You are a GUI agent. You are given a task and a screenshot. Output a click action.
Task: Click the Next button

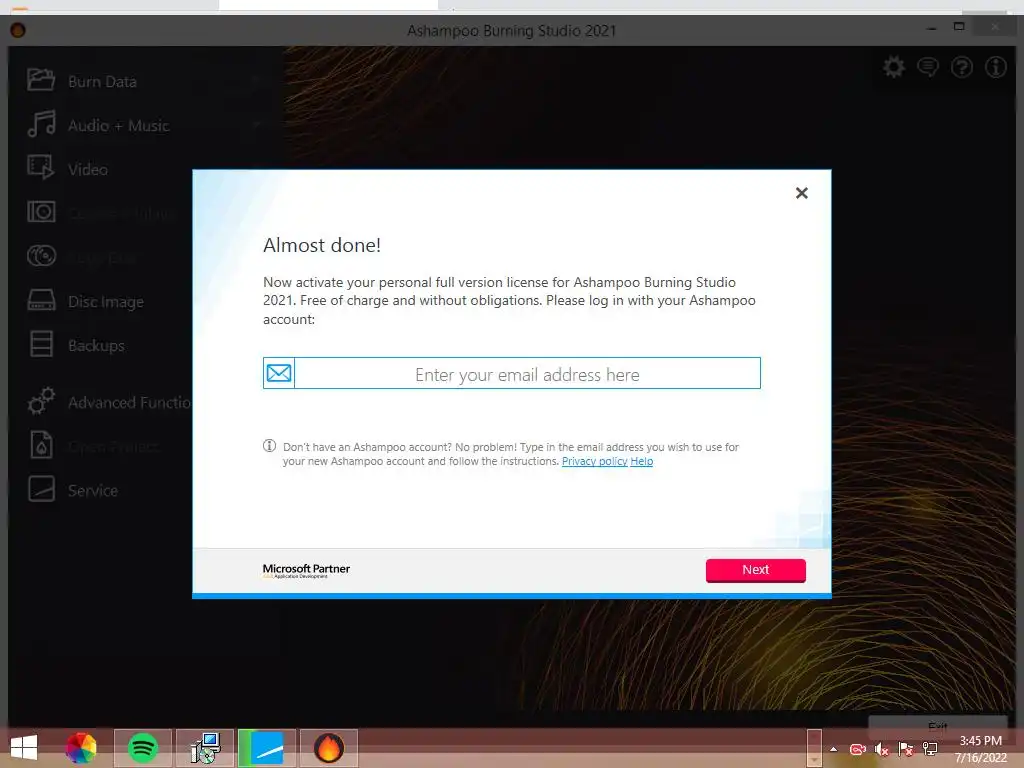(756, 569)
